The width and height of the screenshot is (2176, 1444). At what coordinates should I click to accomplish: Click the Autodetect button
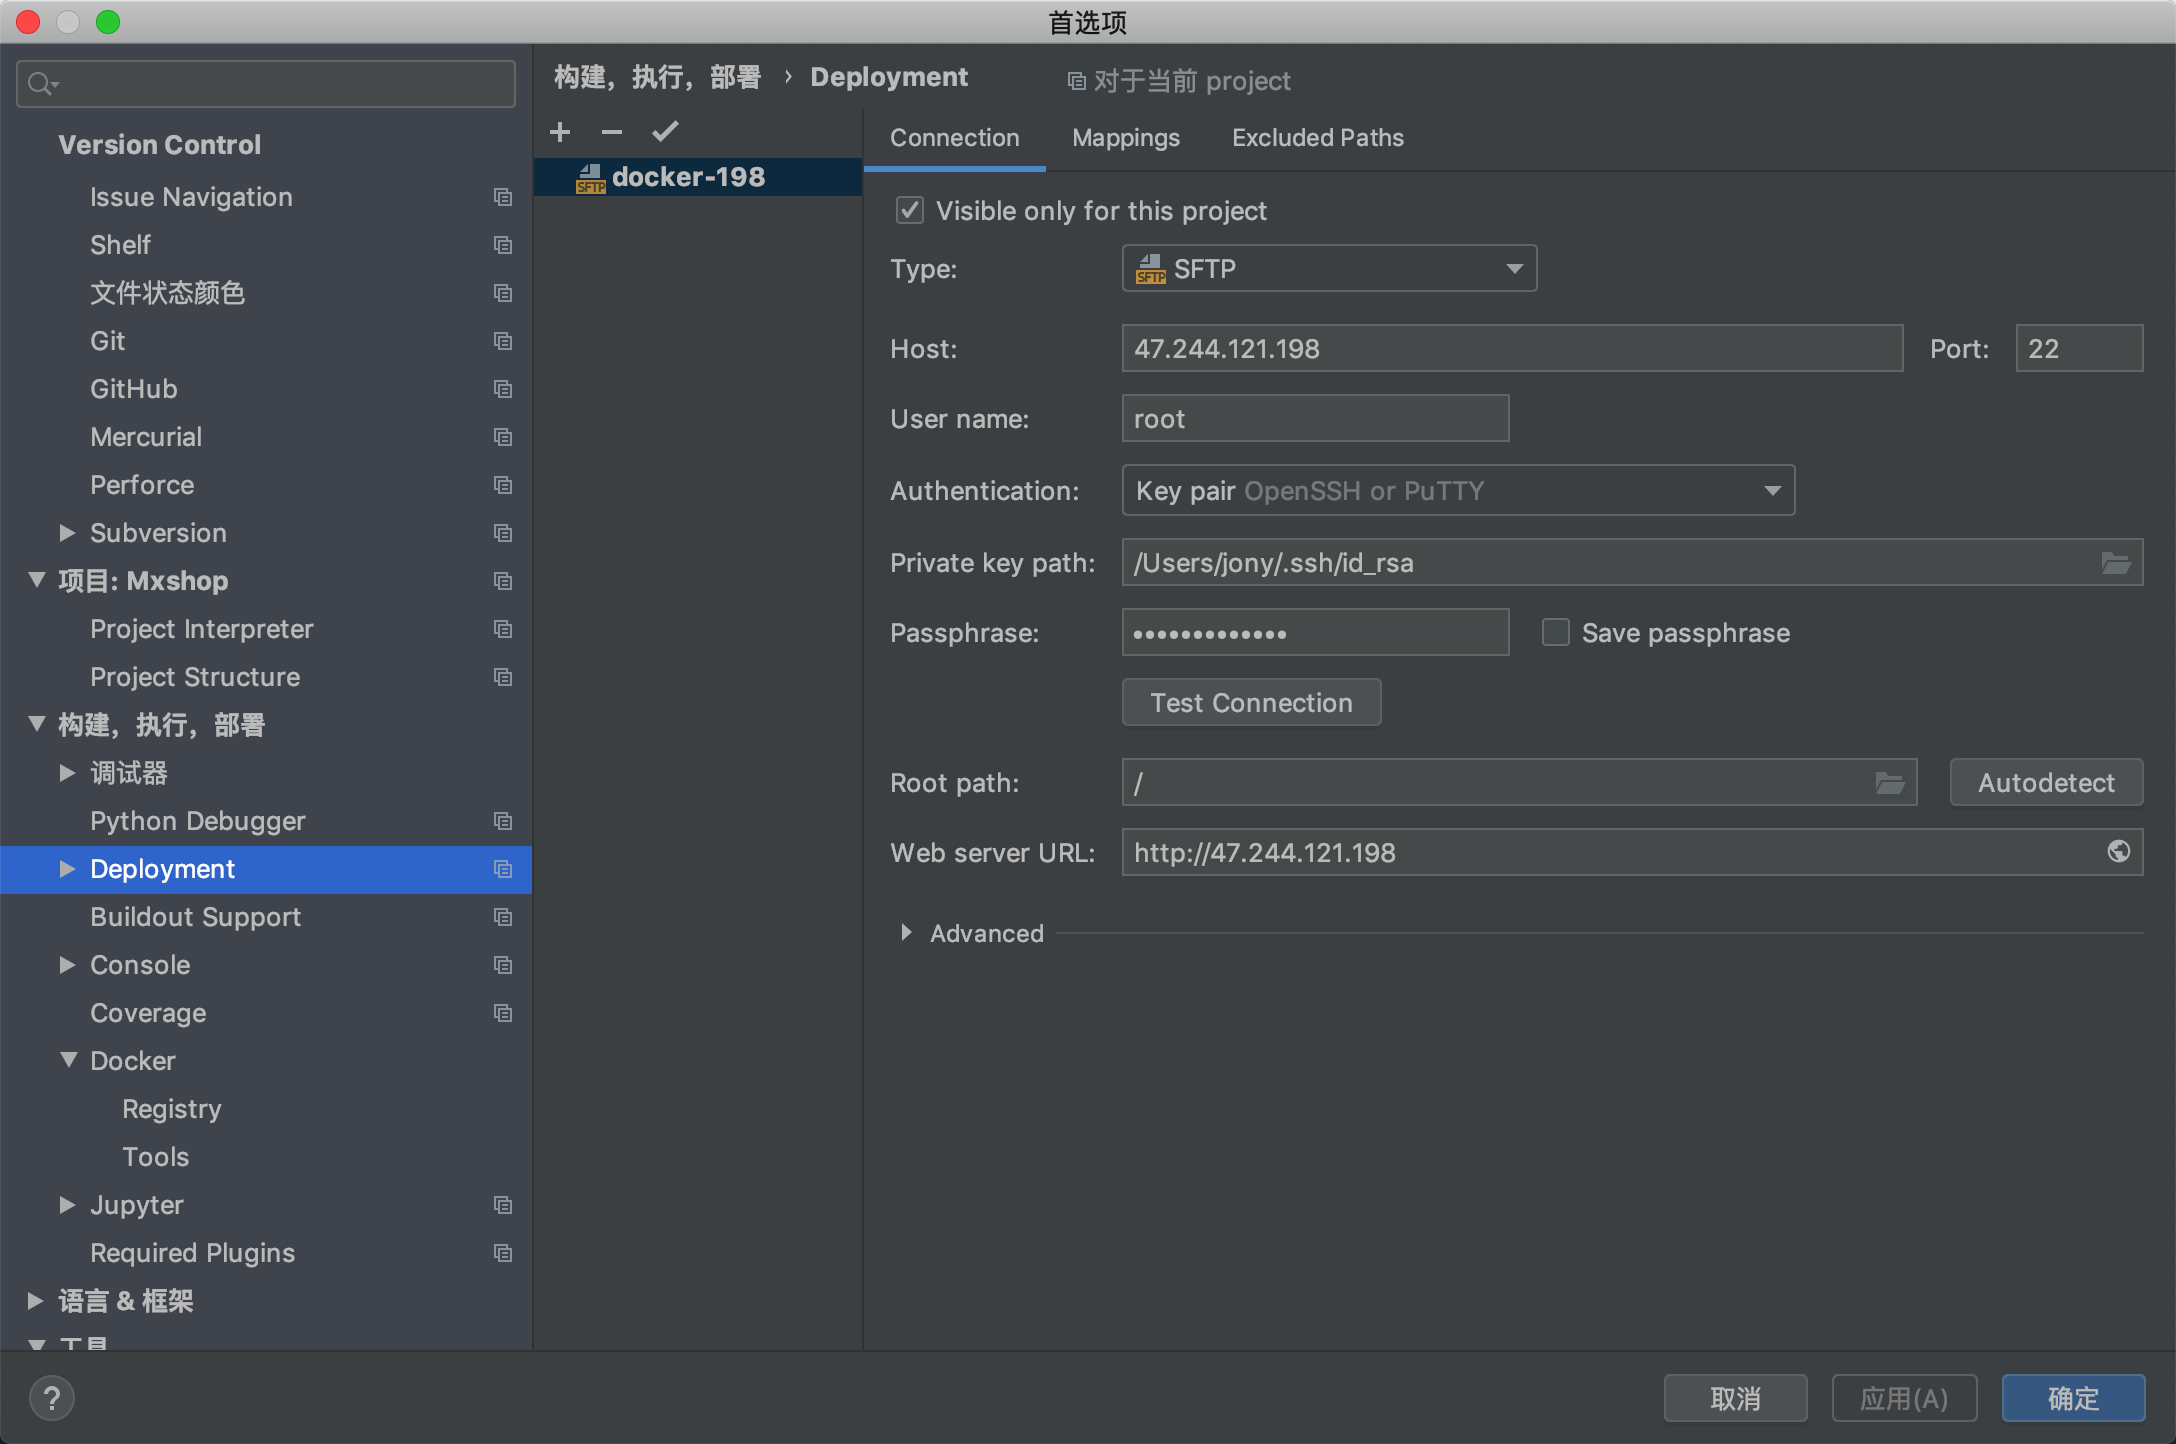(x=2045, y=783)
